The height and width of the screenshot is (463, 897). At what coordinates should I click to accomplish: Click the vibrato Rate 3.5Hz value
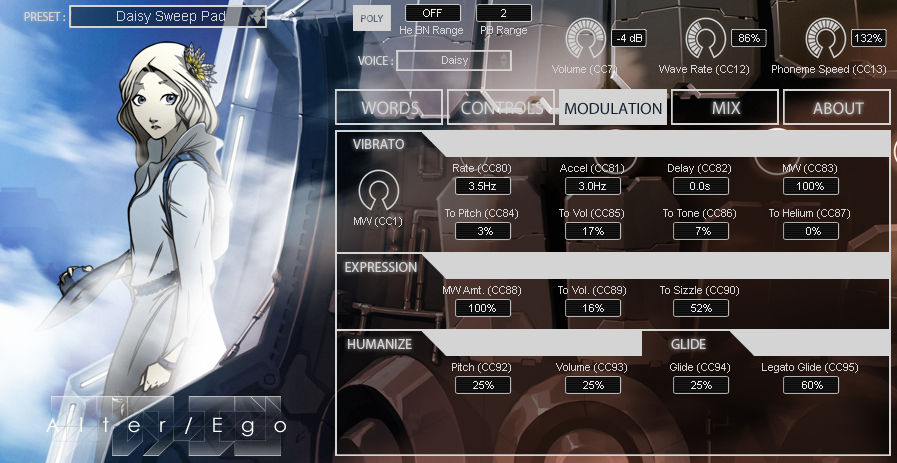point(483,186)
